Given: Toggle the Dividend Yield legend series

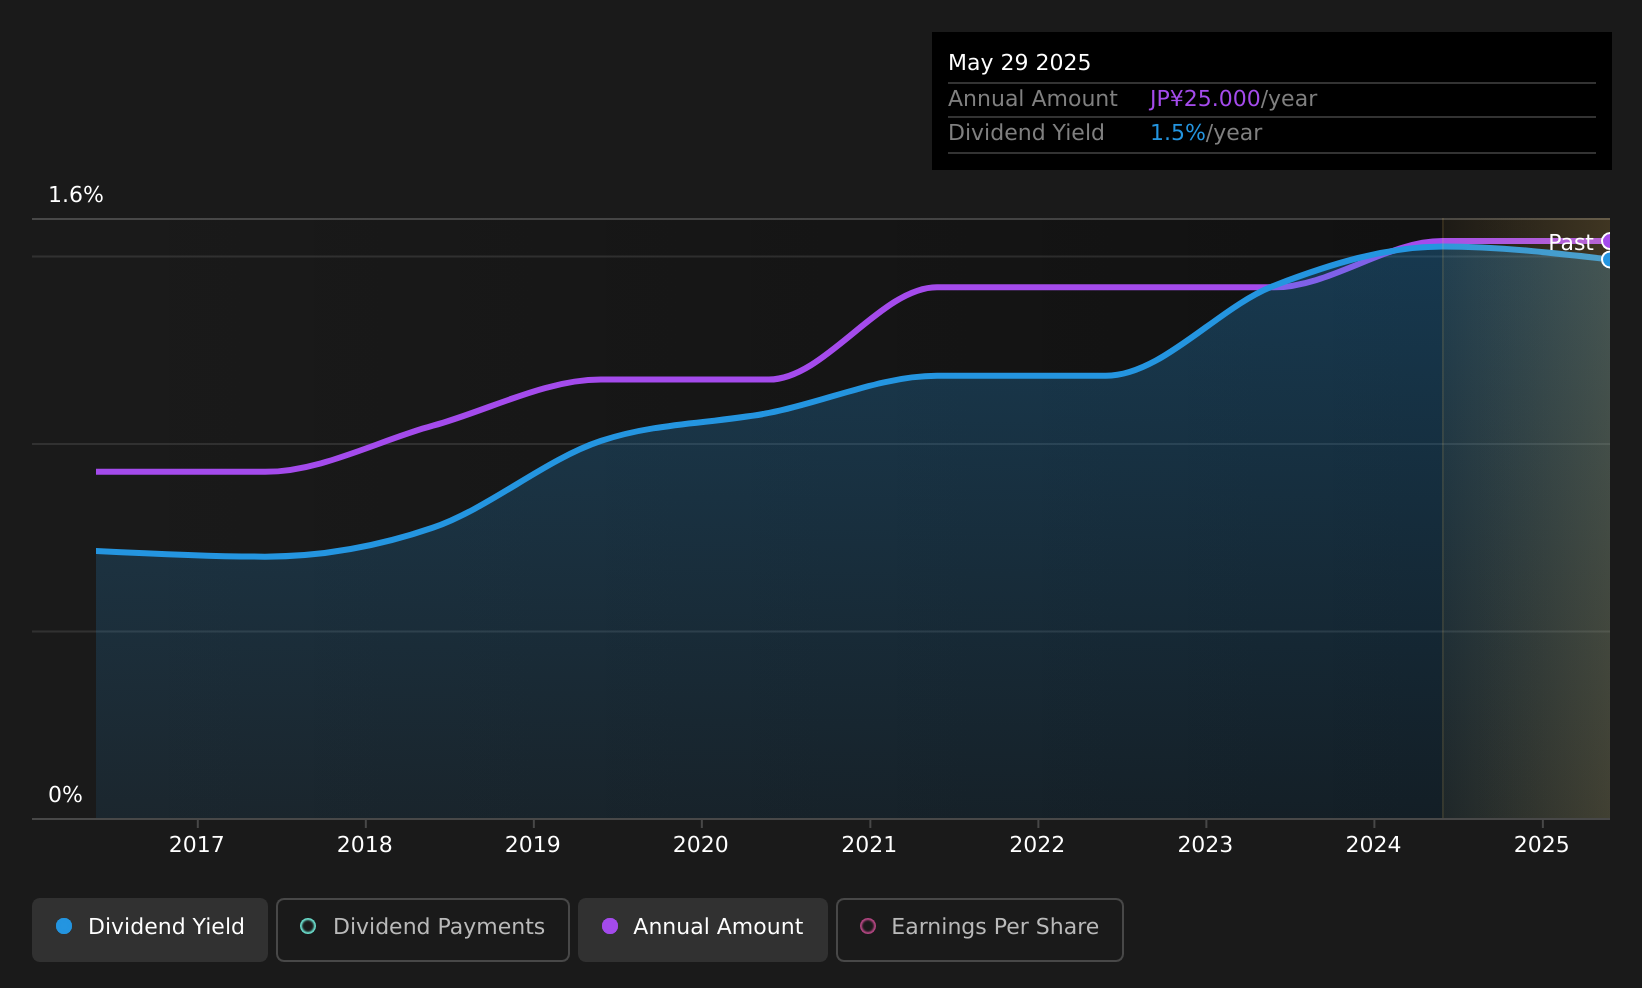Looking at the screenshot, I should pyautogui.click(x=150, y=929).
